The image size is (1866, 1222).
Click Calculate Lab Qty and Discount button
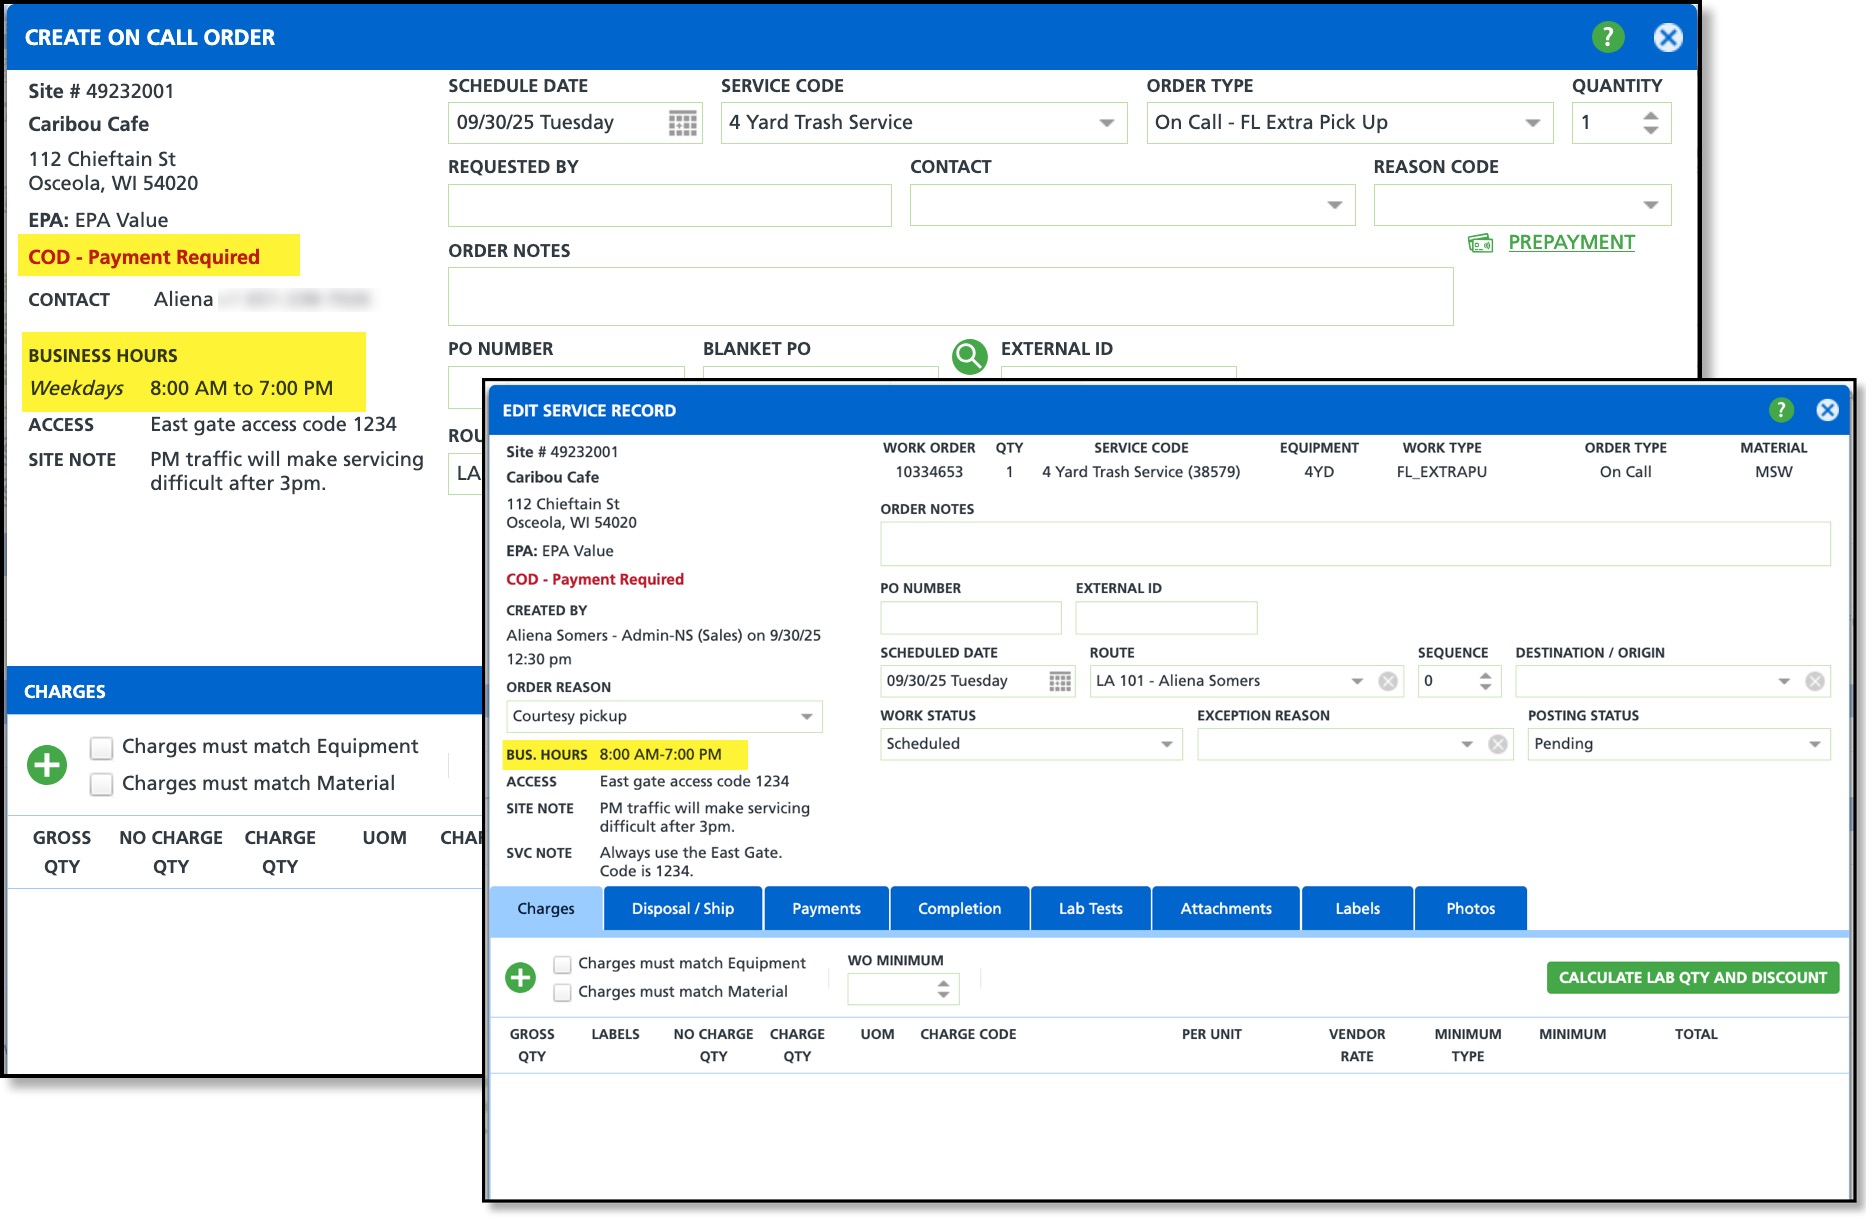(x=1692, y=977)
